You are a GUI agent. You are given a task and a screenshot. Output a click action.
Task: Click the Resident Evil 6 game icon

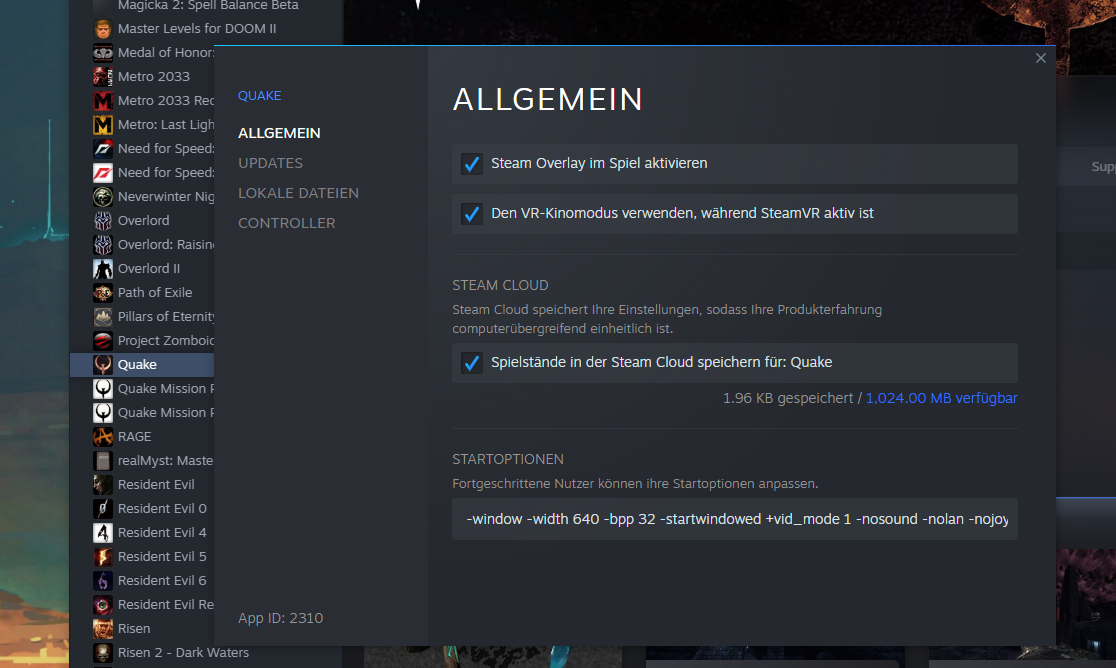[x=102, y=581]
